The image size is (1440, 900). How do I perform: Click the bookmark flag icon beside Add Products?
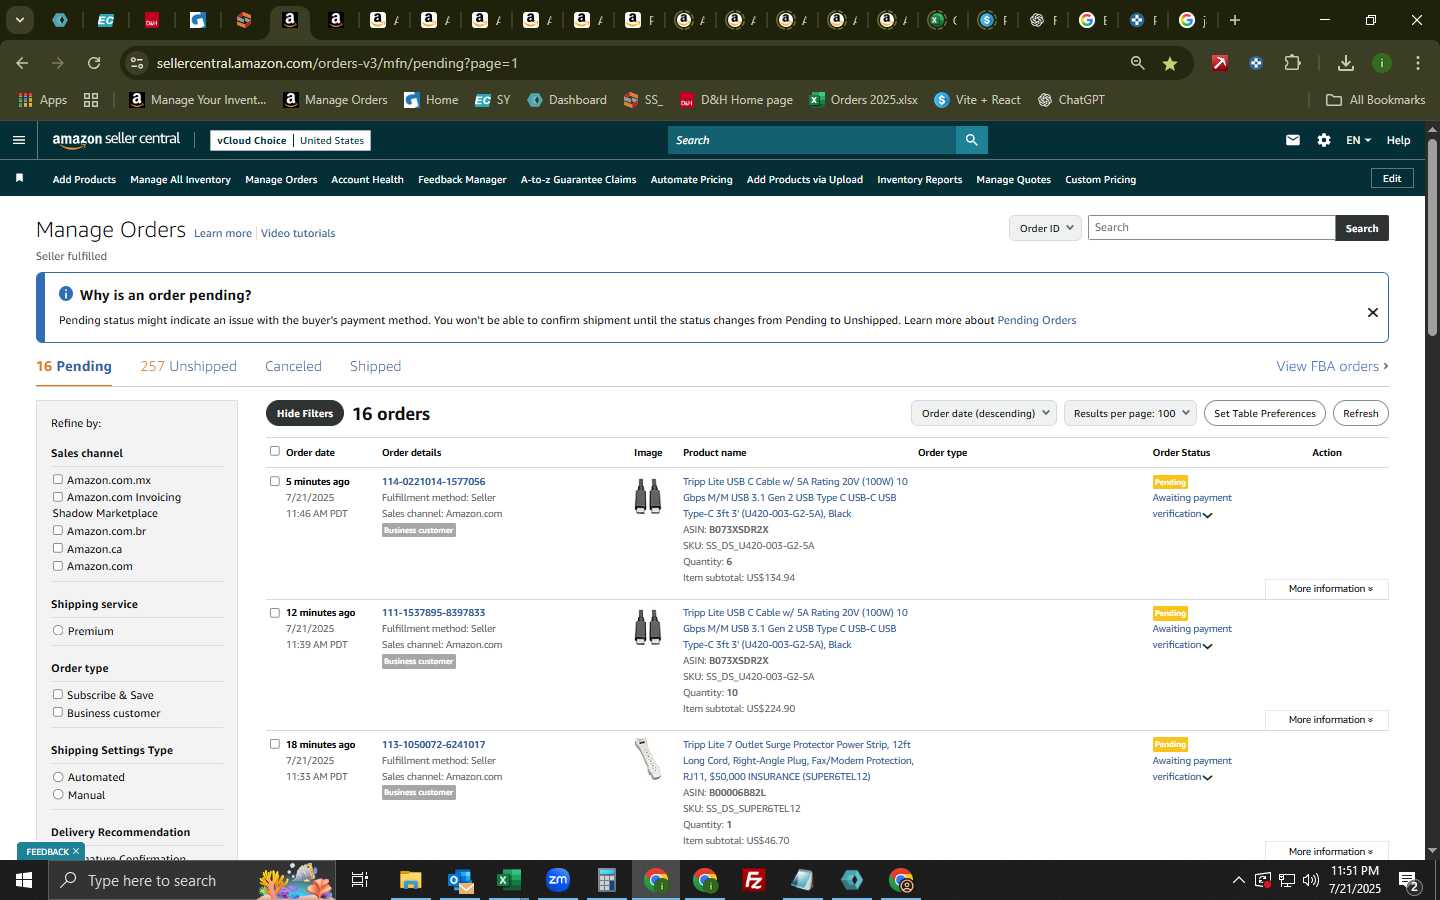click(19, 178)
